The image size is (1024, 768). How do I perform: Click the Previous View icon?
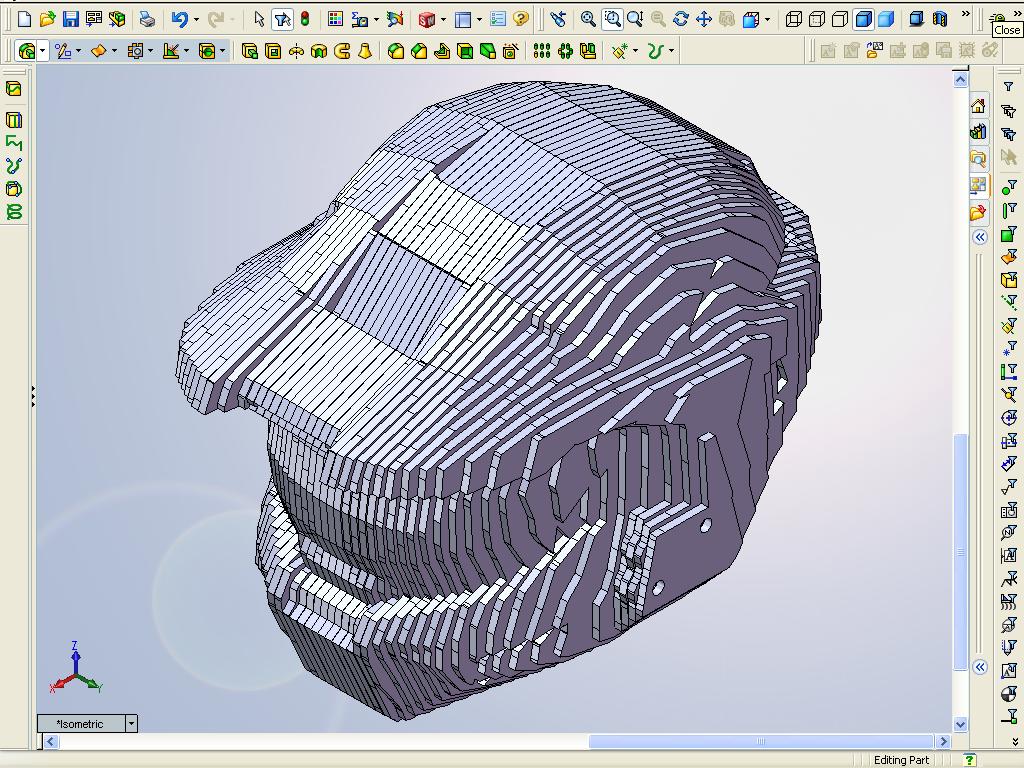click(558, 19)
